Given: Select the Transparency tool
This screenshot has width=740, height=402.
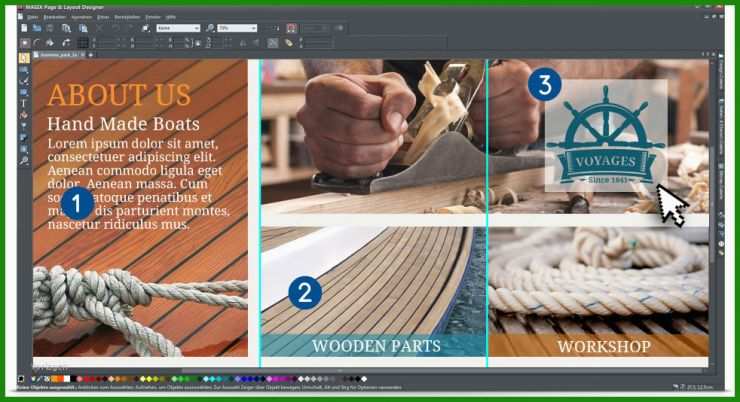Looking at the screenshot, I should coord(24,126).
